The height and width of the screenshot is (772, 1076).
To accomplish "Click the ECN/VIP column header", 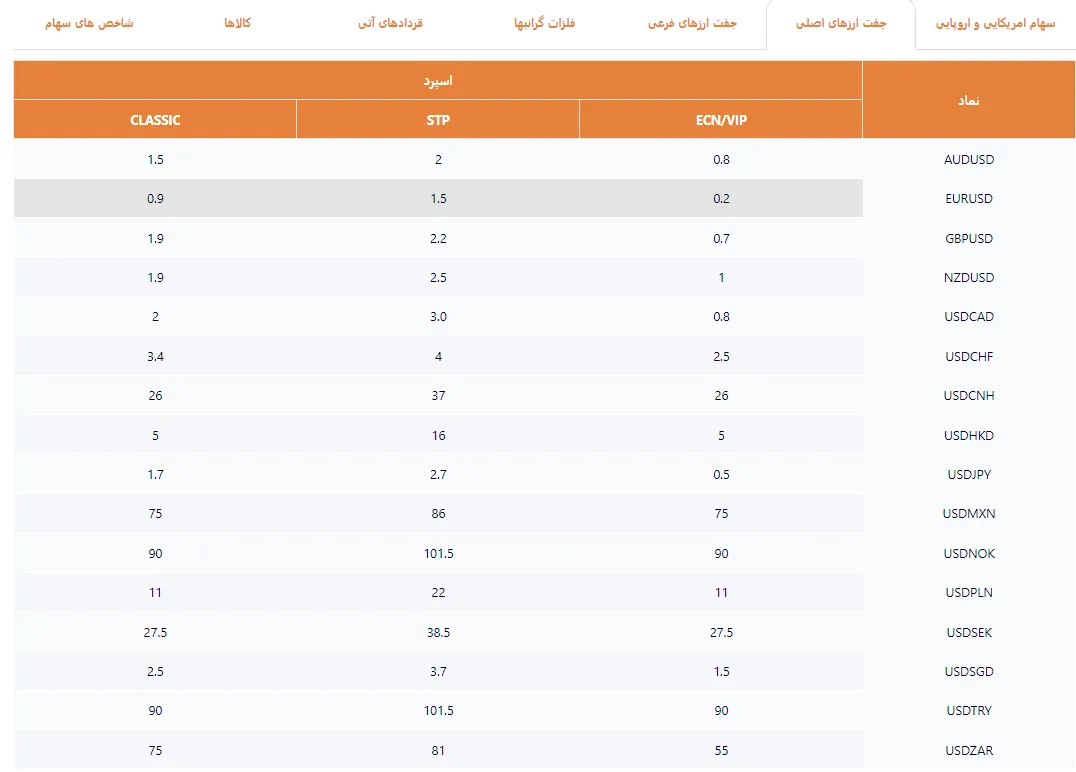I will (x=721, y=120).
